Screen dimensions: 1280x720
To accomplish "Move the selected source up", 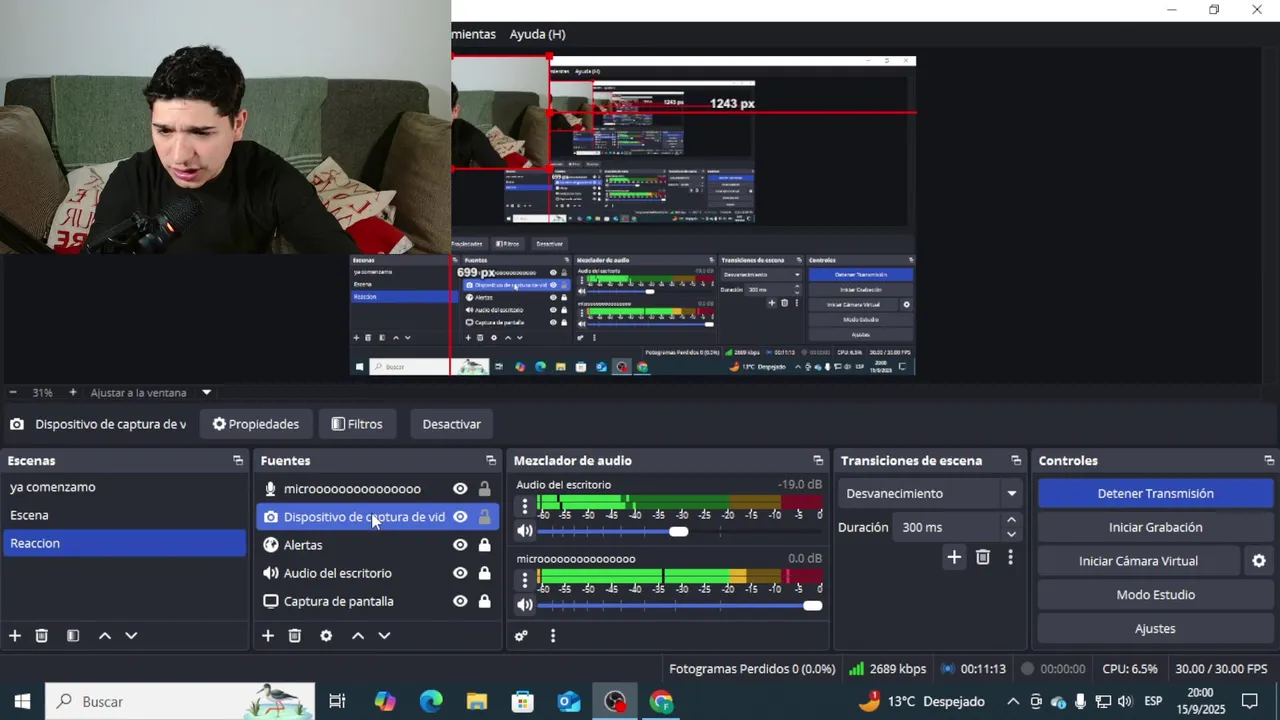I will click(357, 636).
